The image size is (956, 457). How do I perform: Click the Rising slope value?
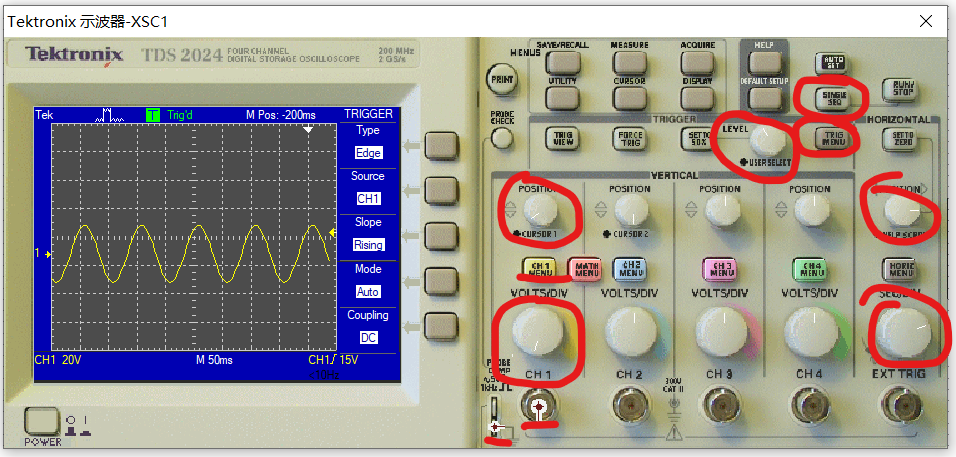[368, 245]
